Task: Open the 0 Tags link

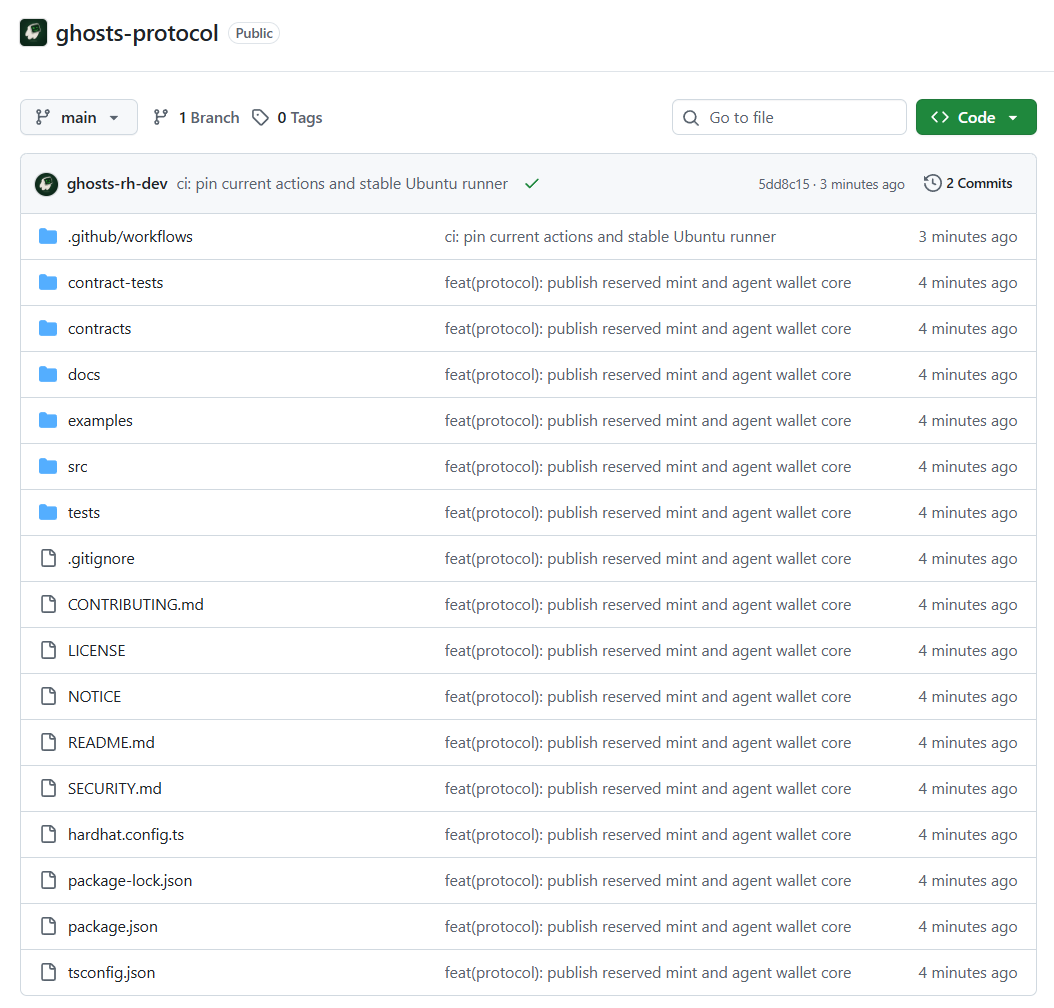Action: point(287,118)
